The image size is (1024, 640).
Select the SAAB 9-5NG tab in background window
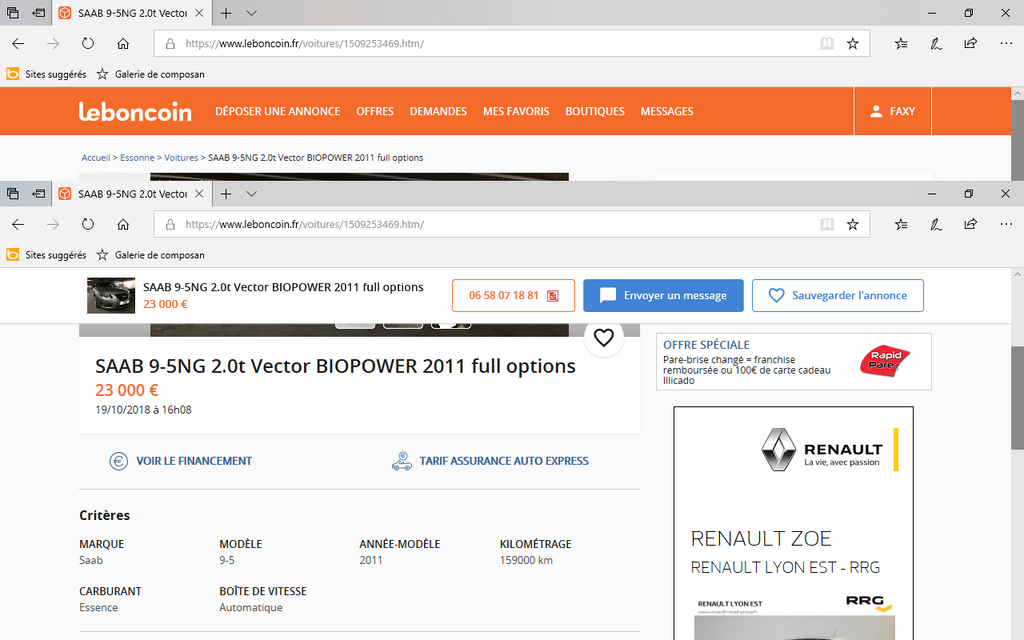click(x=131, y=13)
